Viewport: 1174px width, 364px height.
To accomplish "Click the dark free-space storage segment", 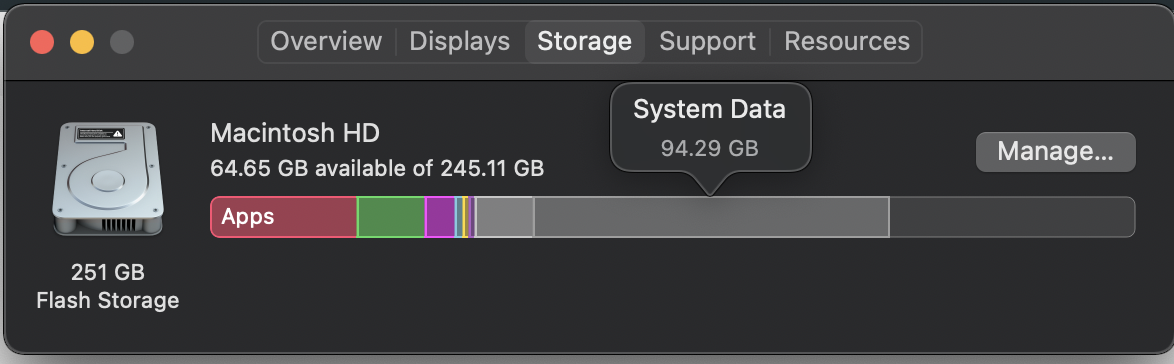I will click(1012, 217).
